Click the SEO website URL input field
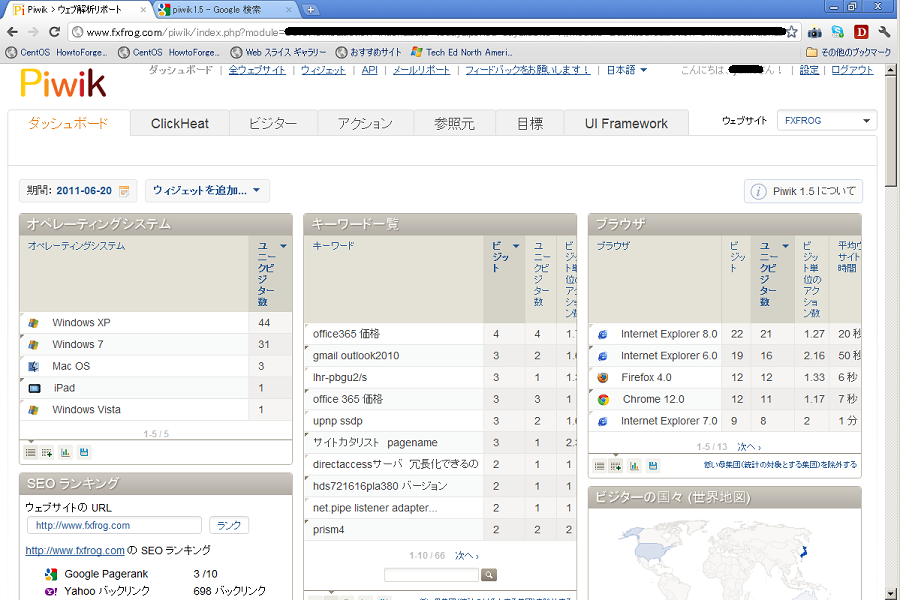This screenshot has width=900, height=600. 116,525
